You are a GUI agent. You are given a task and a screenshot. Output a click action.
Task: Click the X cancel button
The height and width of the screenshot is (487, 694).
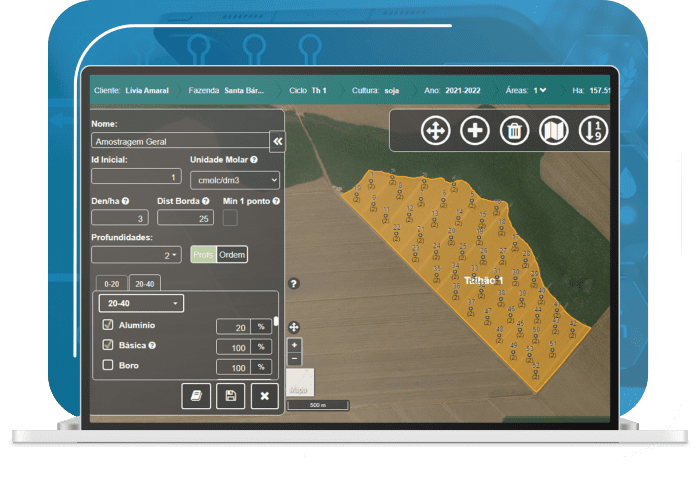pos(265,396)
